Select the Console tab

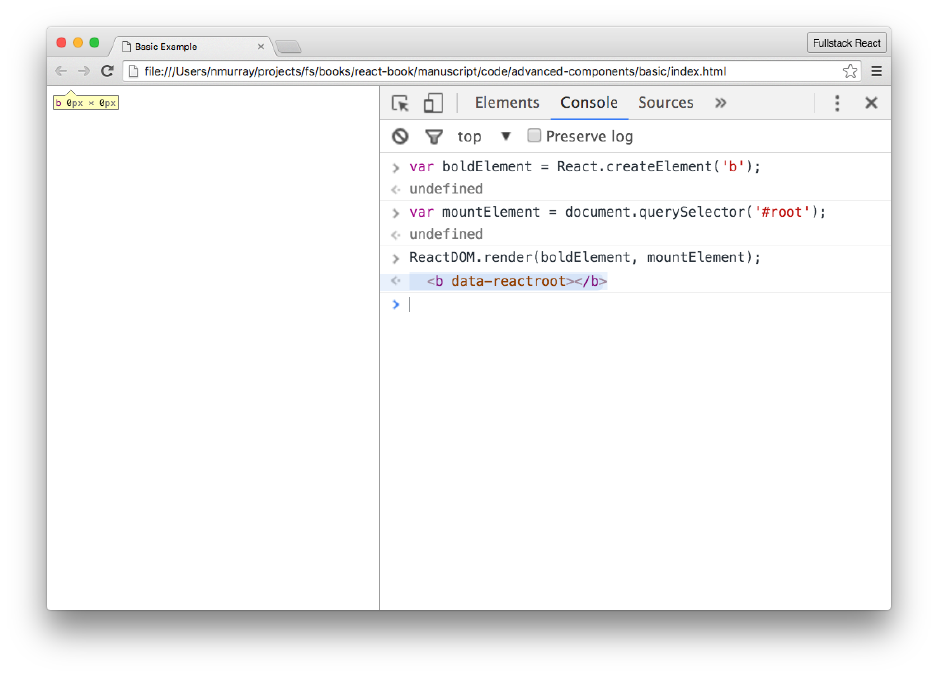coord(589,103)
